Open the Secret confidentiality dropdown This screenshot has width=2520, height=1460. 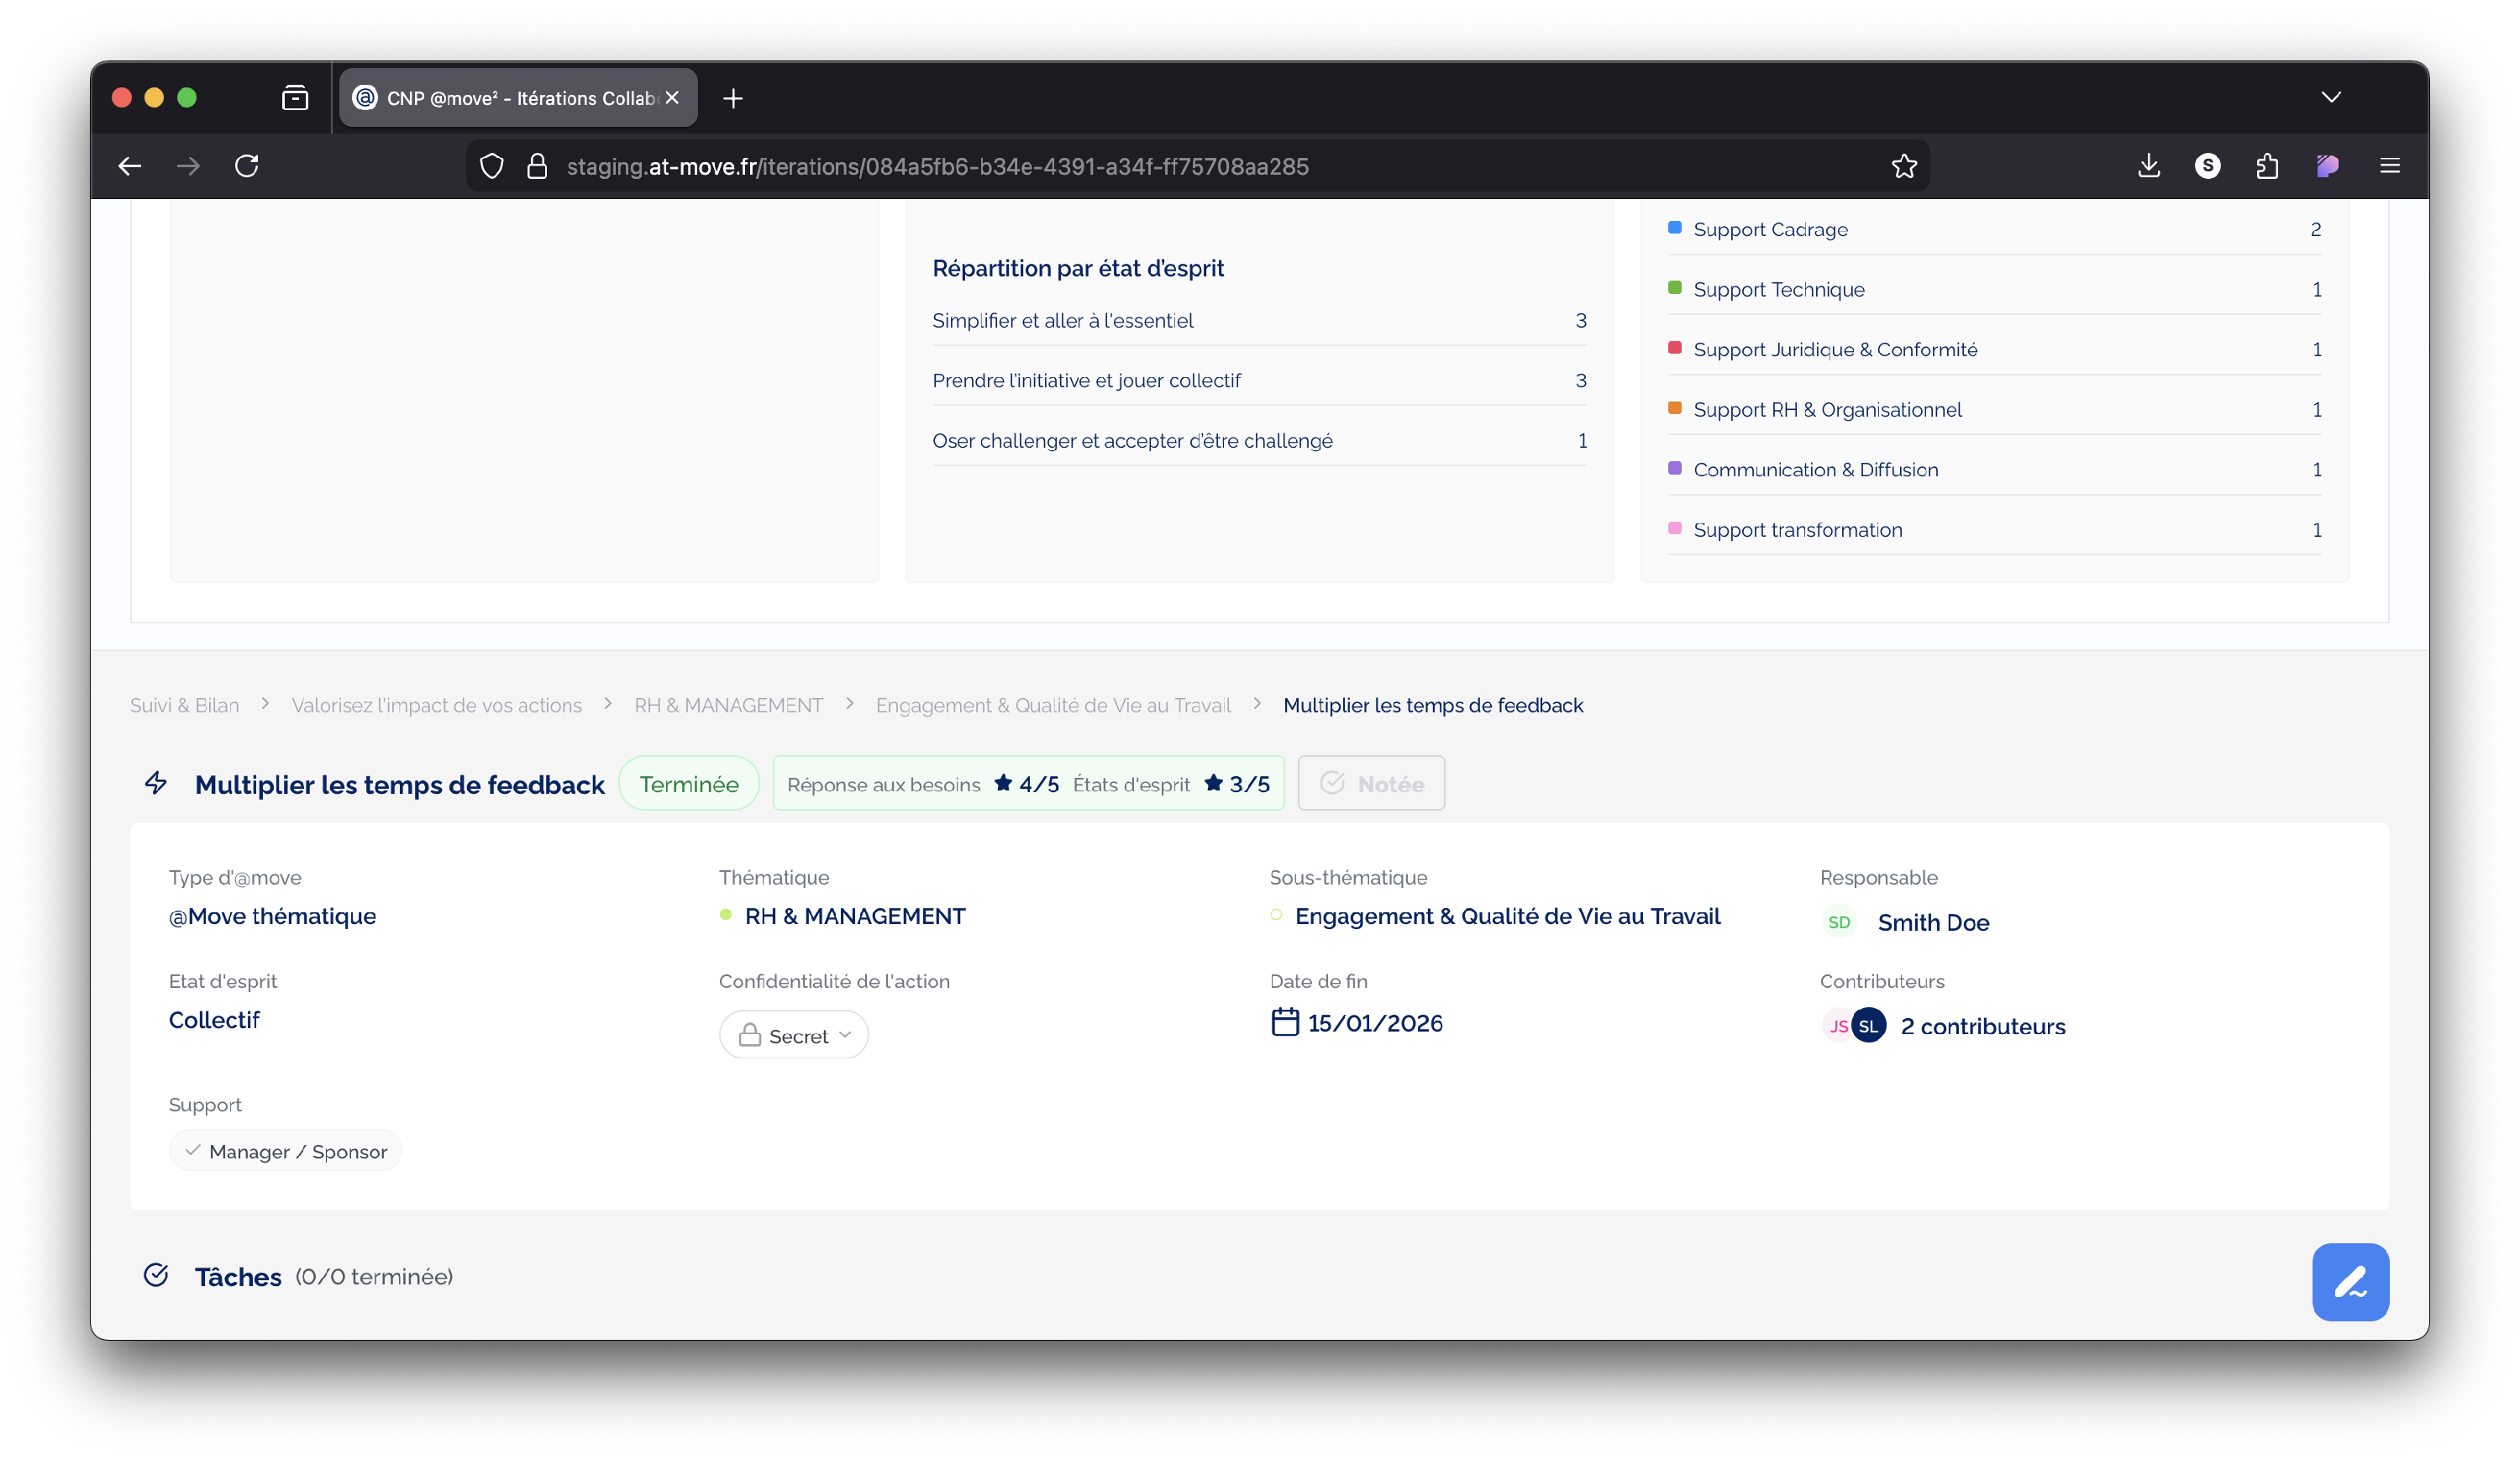tap(793, 1035)
